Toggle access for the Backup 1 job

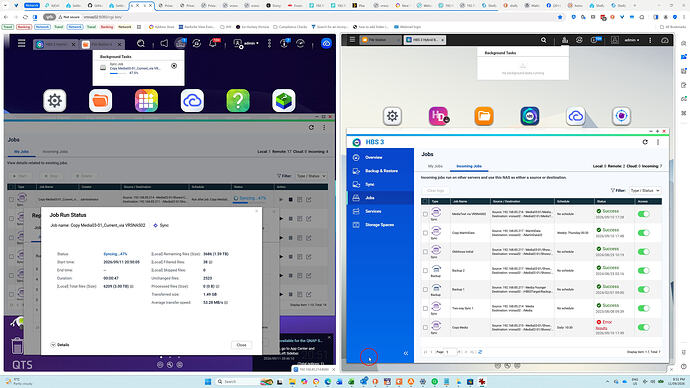pyautogui.click(x=643, y=289)
